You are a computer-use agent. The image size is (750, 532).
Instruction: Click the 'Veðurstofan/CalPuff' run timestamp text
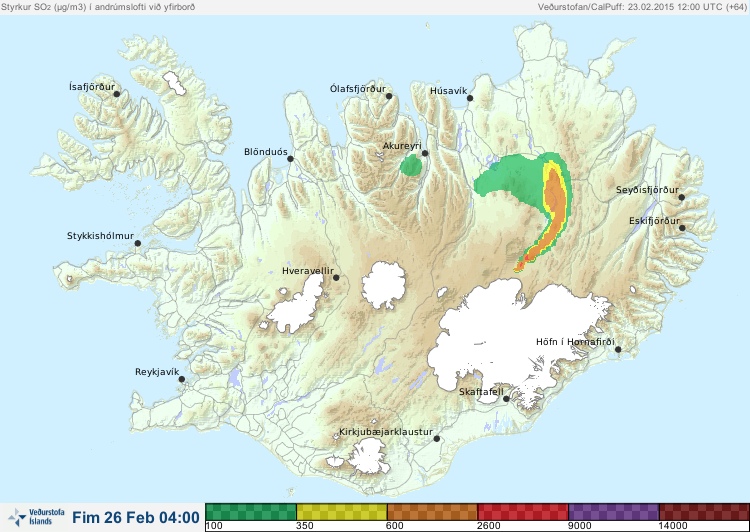click(642, 7)
